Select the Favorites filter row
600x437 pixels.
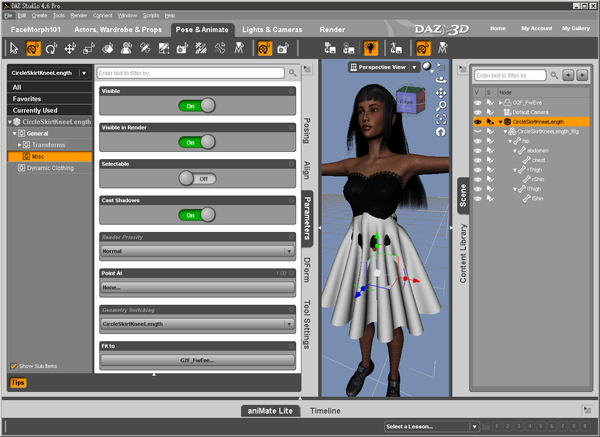pyautogui.click(x=50, y=99)
